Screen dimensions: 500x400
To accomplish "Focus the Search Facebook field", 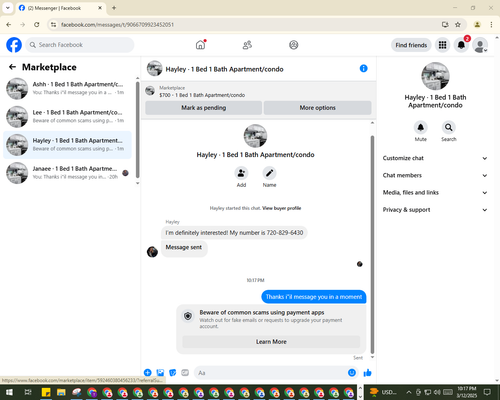I will tap(80, 45).
